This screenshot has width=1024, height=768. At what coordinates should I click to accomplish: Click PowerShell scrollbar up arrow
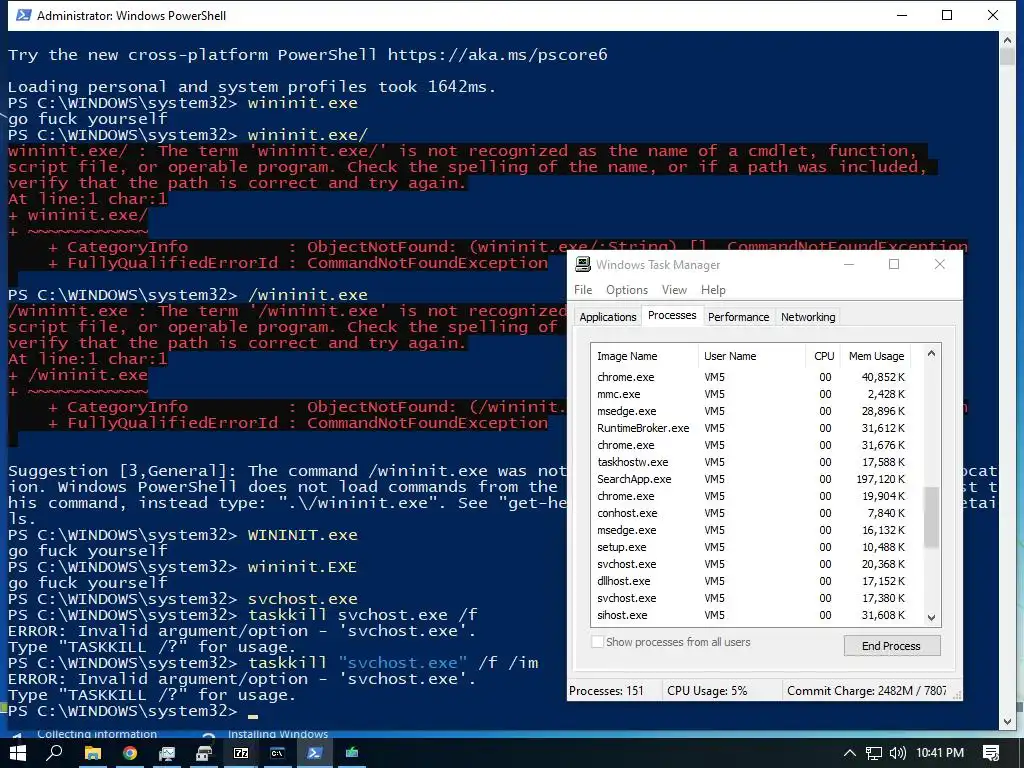coord(1006,40)
